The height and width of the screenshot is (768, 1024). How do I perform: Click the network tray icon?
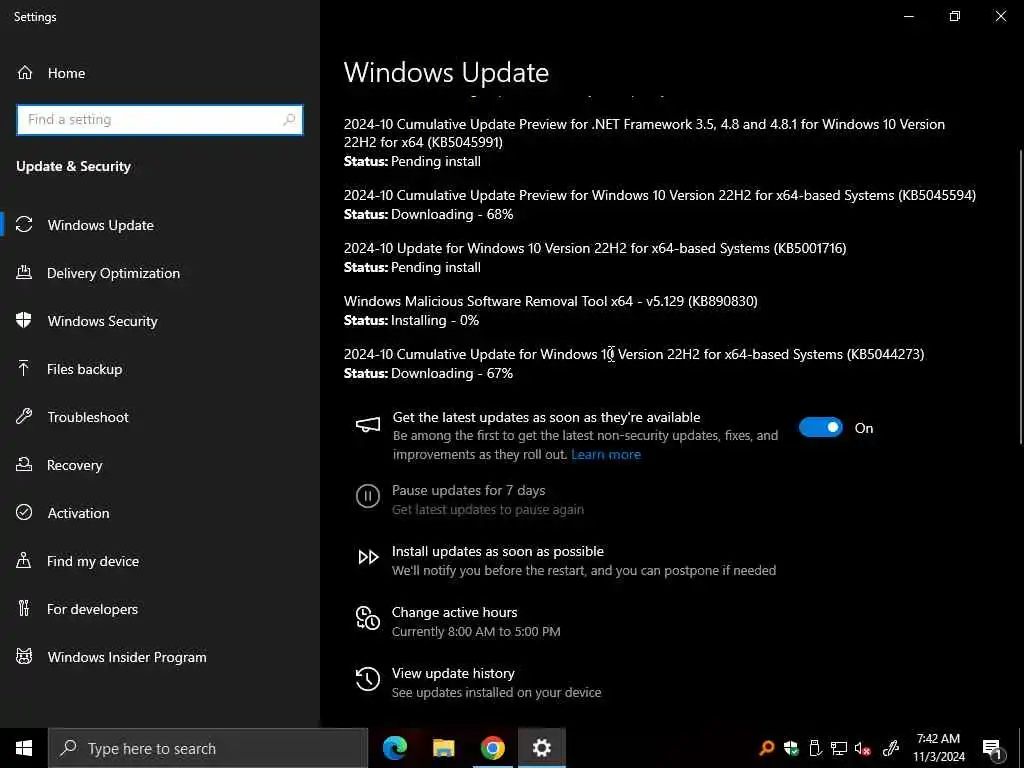[x=839, y=748]
